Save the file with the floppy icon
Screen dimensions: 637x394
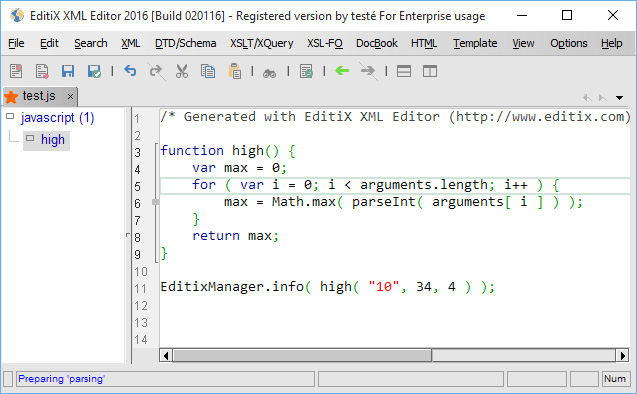coord(68,71)
